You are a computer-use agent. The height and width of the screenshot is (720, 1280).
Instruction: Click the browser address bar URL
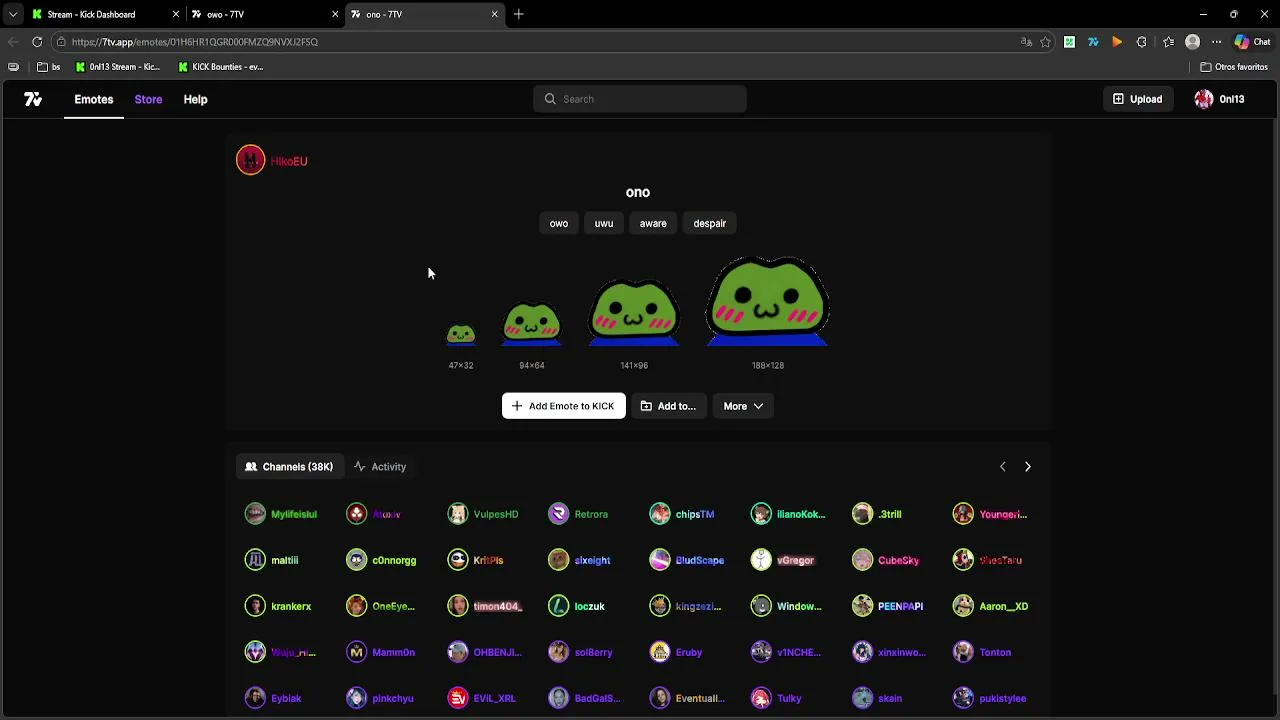click(195, 42)
